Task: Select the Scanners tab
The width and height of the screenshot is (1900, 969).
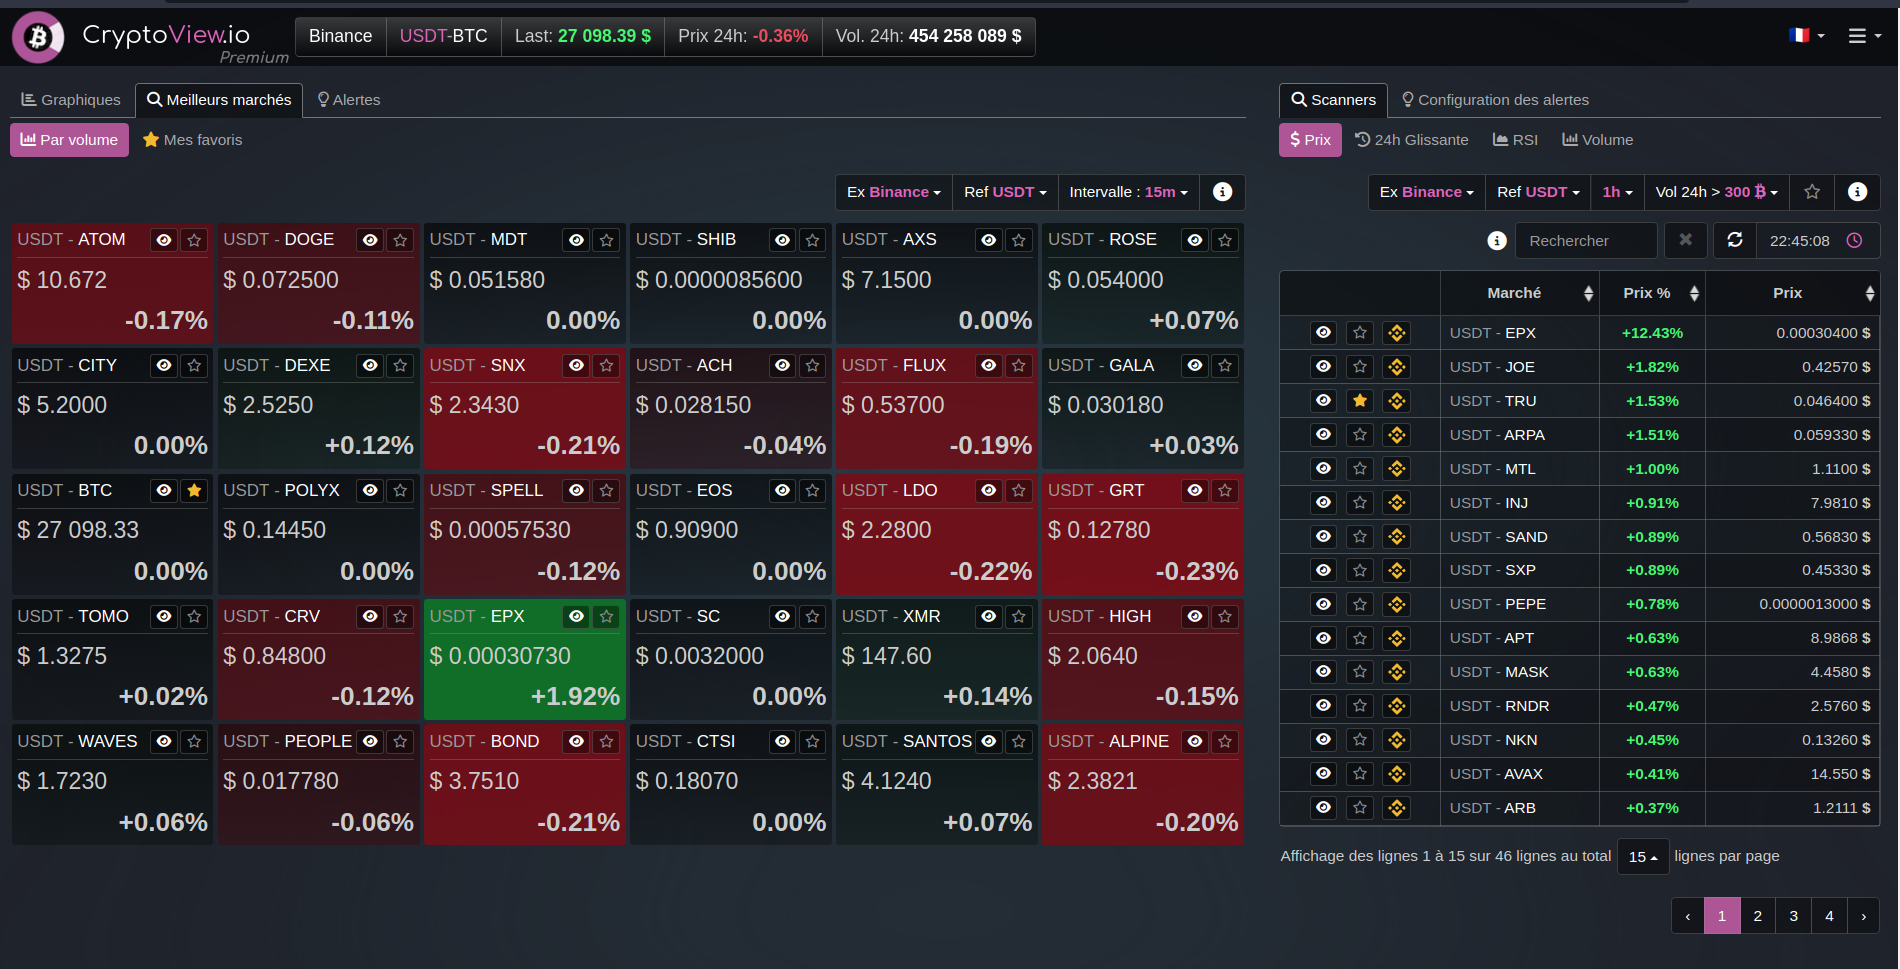Action: click(x=1333, y=100)
